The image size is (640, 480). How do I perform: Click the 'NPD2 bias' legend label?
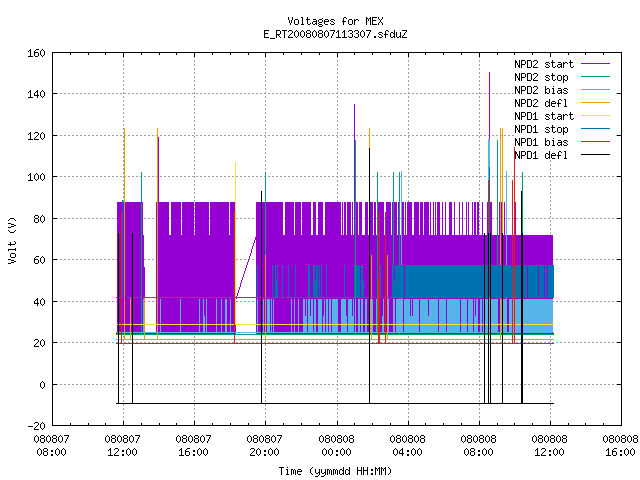[541, 90]
